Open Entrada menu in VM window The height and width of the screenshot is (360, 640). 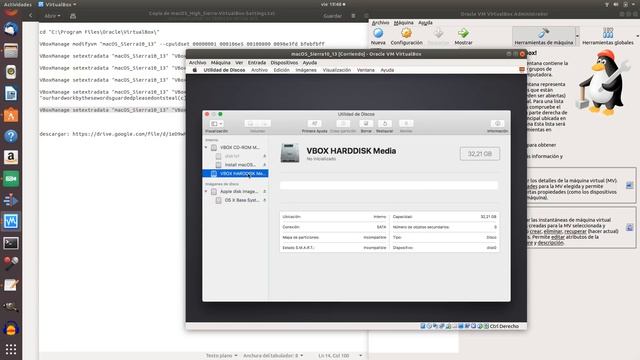pos(257,63)
